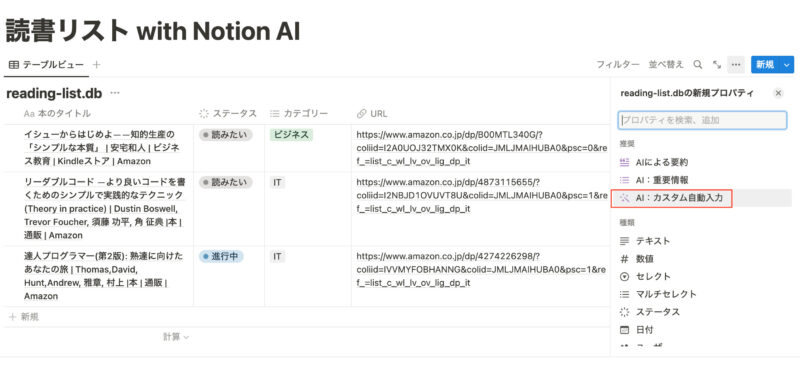Expand the dropdown arrow next to 新規
The height and width of the screenshot is (371, 800).
click(787, 65)
